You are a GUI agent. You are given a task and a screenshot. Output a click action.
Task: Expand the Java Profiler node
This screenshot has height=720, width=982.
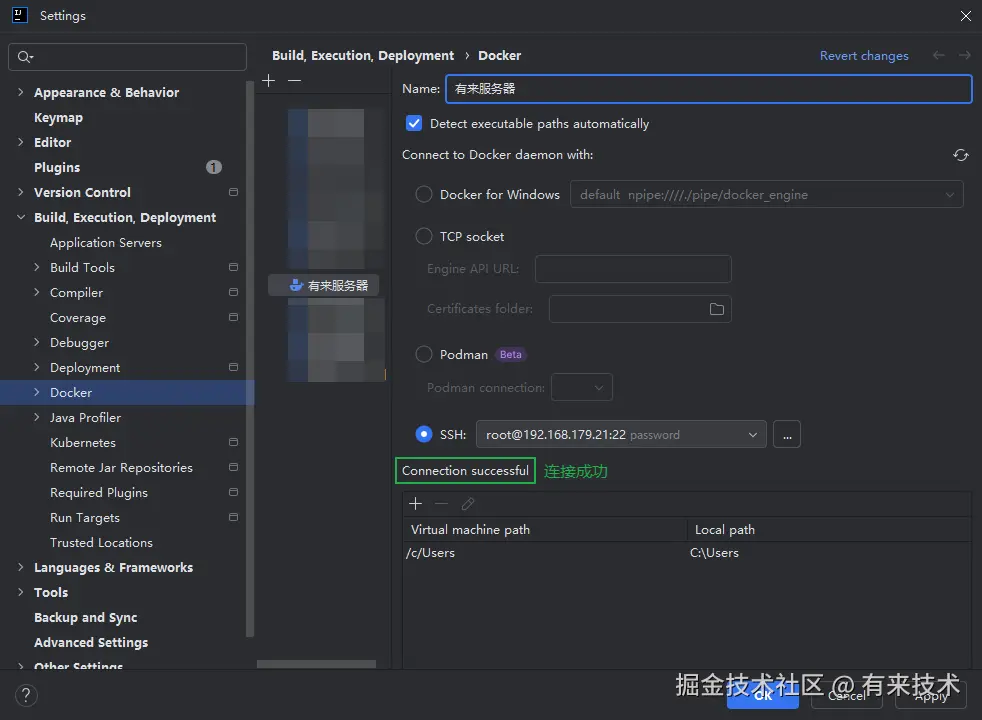coord(37,417)
